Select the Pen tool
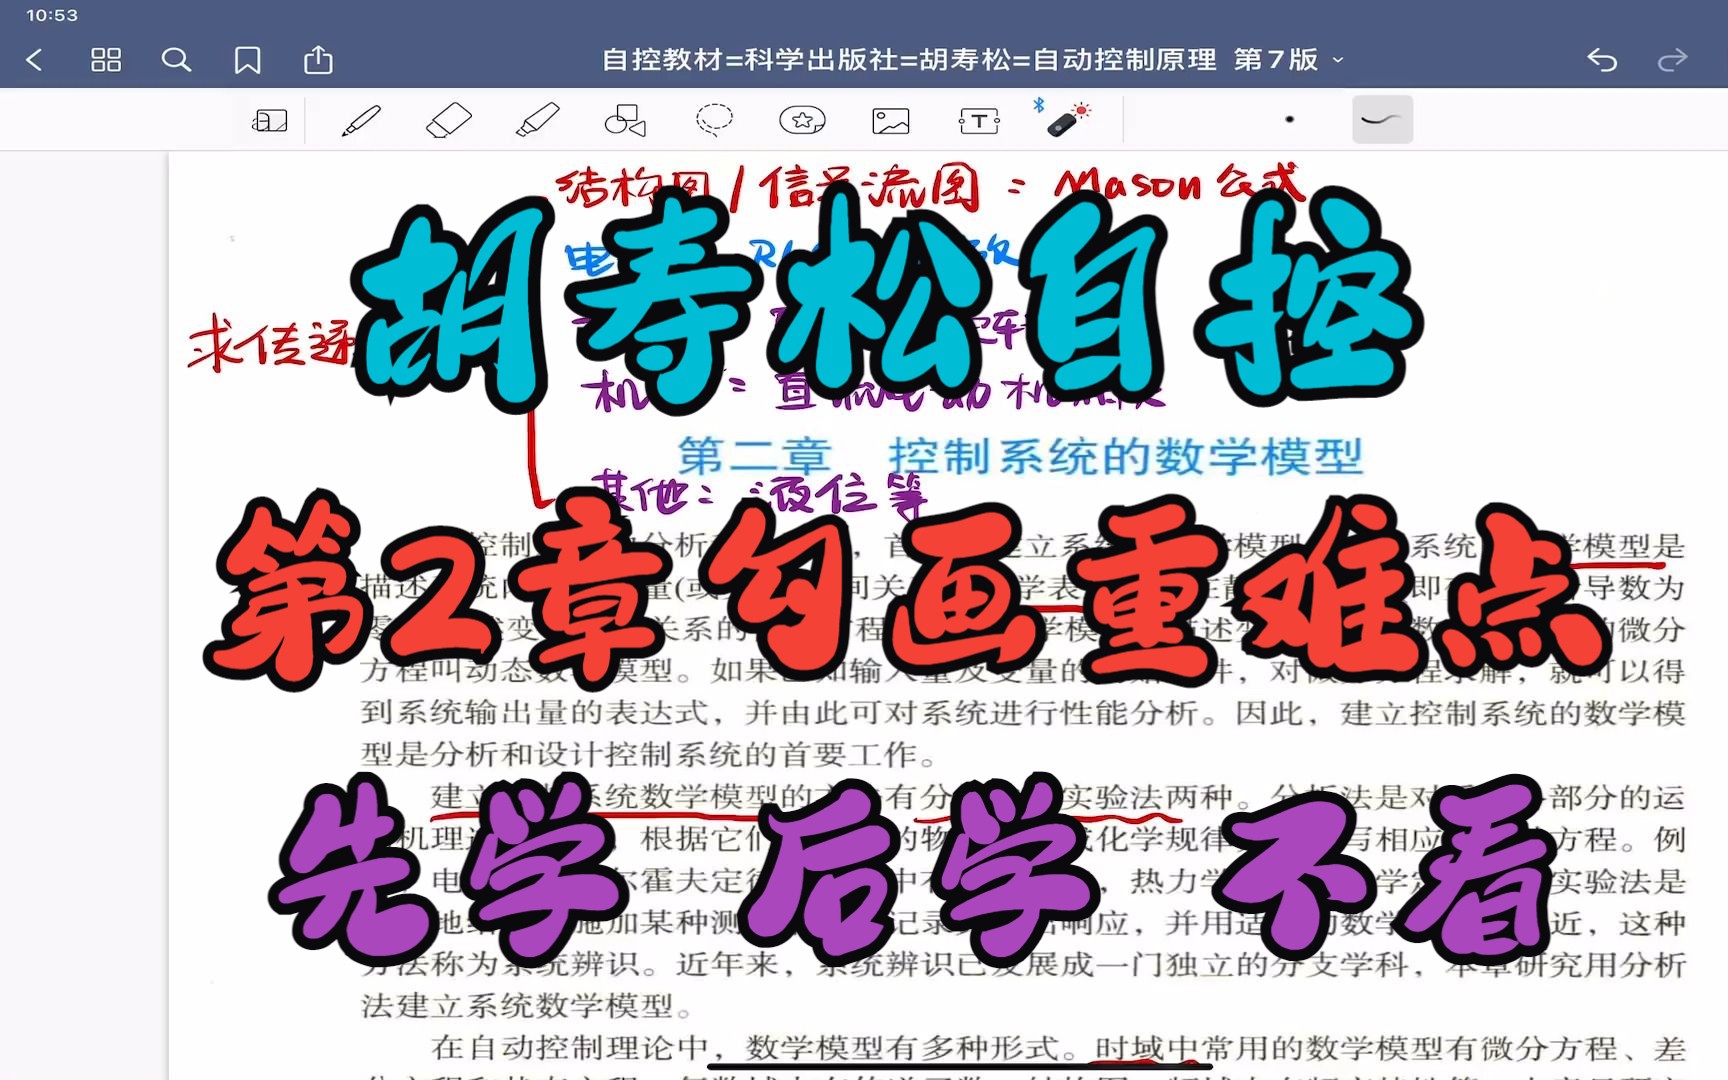1728x1080 pixels. 360,119
